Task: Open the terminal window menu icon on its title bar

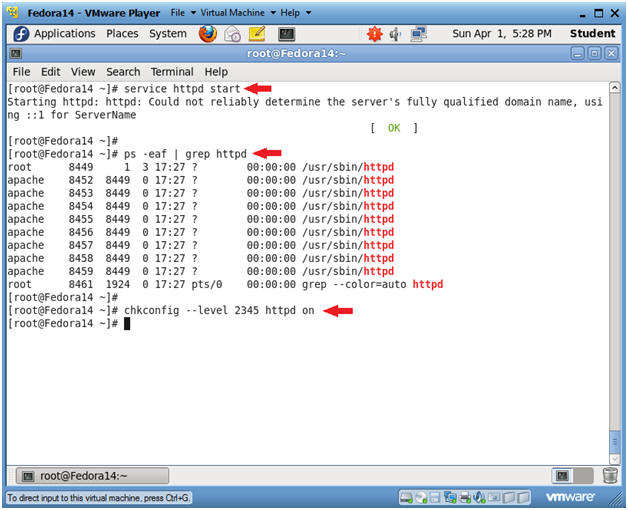Action: (x=16, y=53)
